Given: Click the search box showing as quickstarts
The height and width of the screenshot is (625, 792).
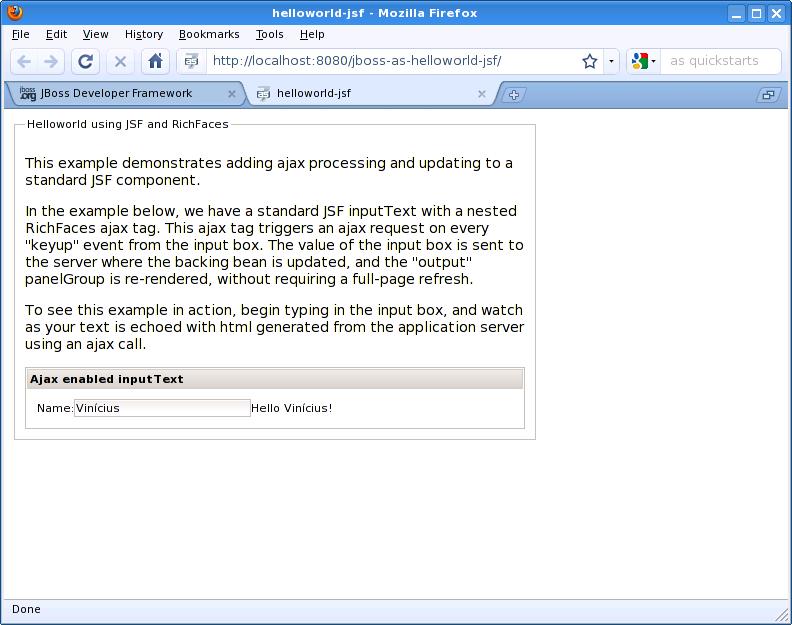Looking at the screenshot, I should [720, 61].
